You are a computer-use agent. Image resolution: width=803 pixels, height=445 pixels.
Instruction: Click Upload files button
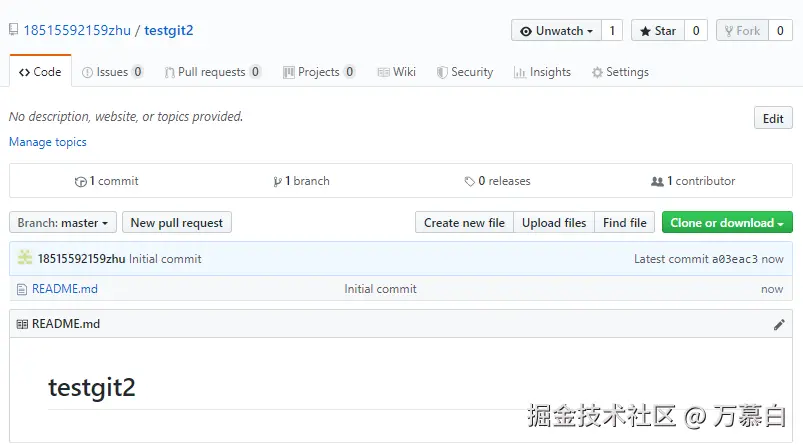[x=554, y=223]
